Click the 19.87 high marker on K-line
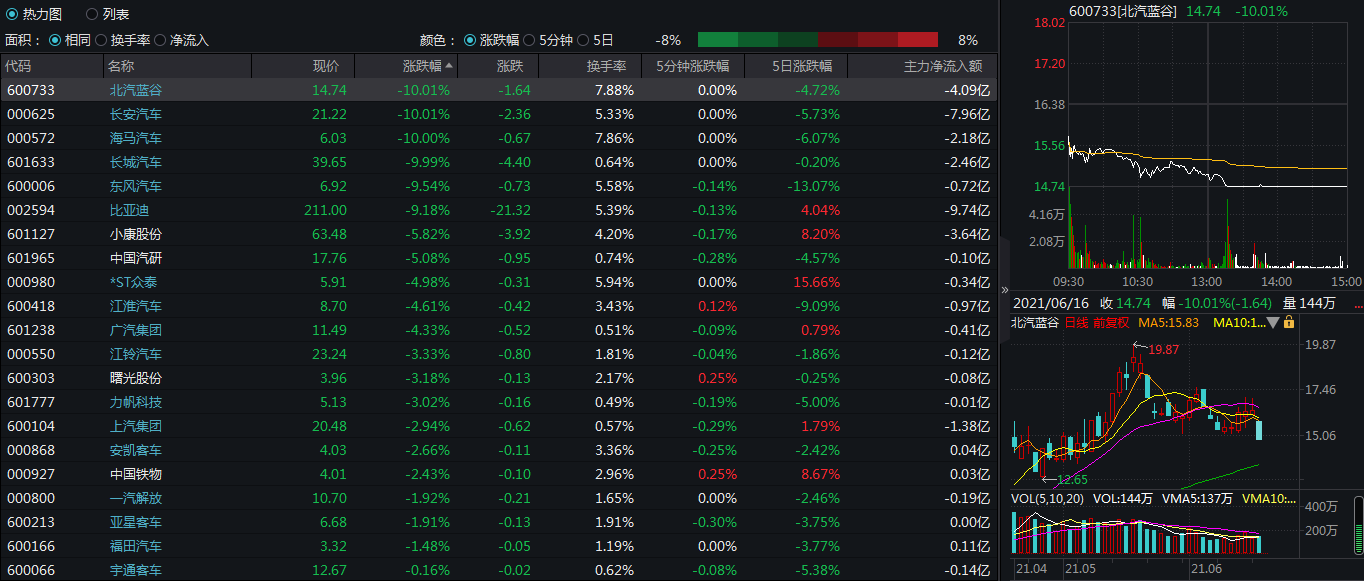 [x=1163, y=349]
